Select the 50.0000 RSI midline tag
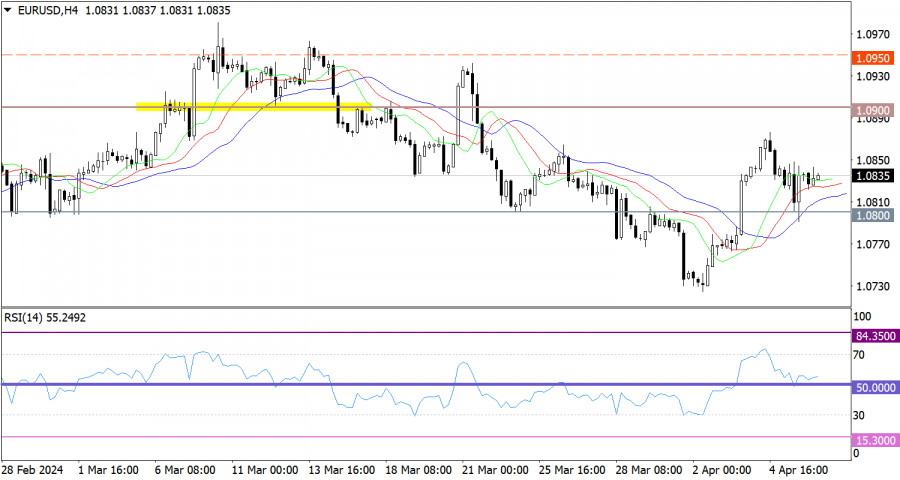Image resolution: width=900 pixels, height=480 pixels. (876, 388)
